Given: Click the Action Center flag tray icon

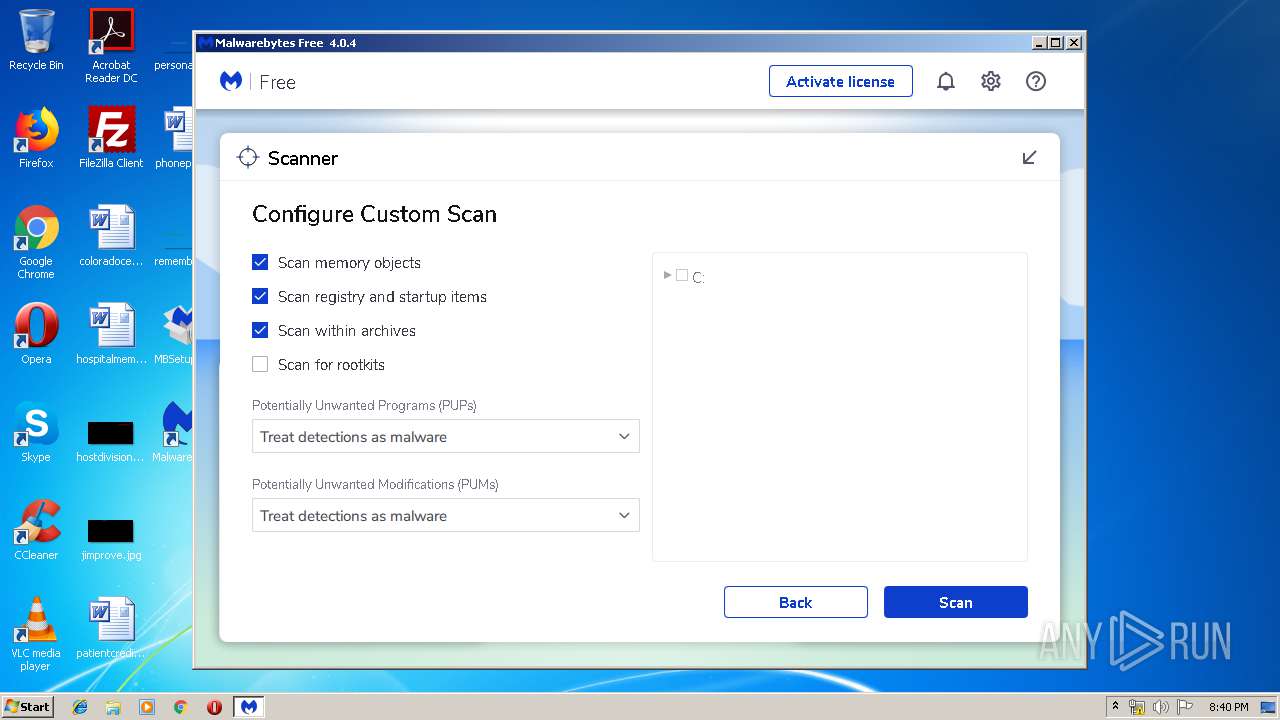Looking at the screenshot, I should pyautogui.click(x=1184, y=707).
